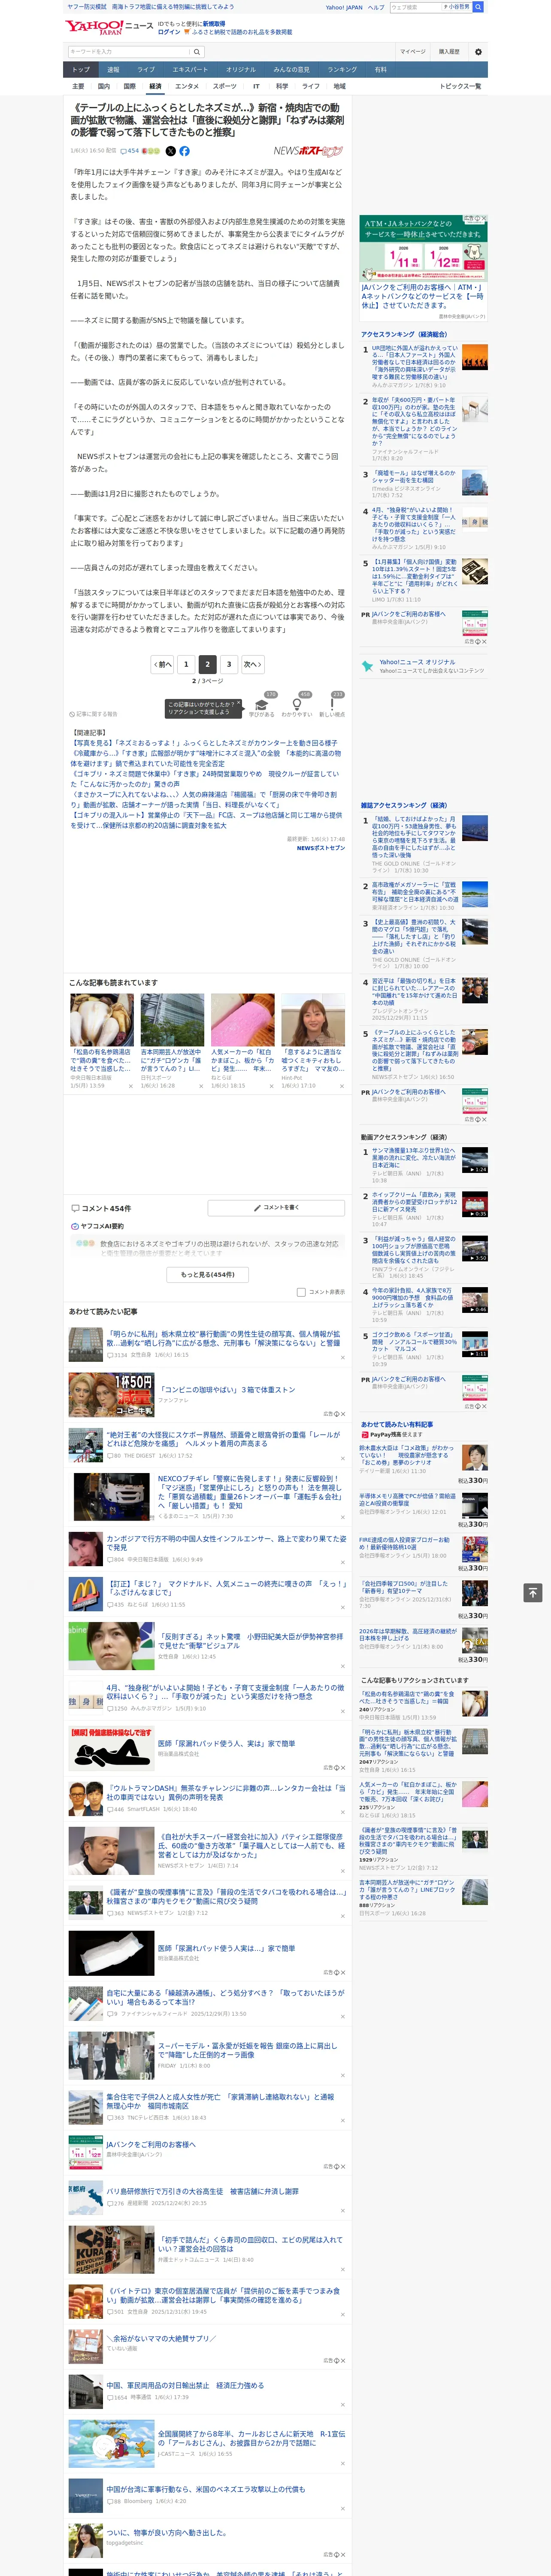Open the コンビニの珈琲やばい ad
This screenshot has height=2576, width=551.
(x=226, y=1390)
